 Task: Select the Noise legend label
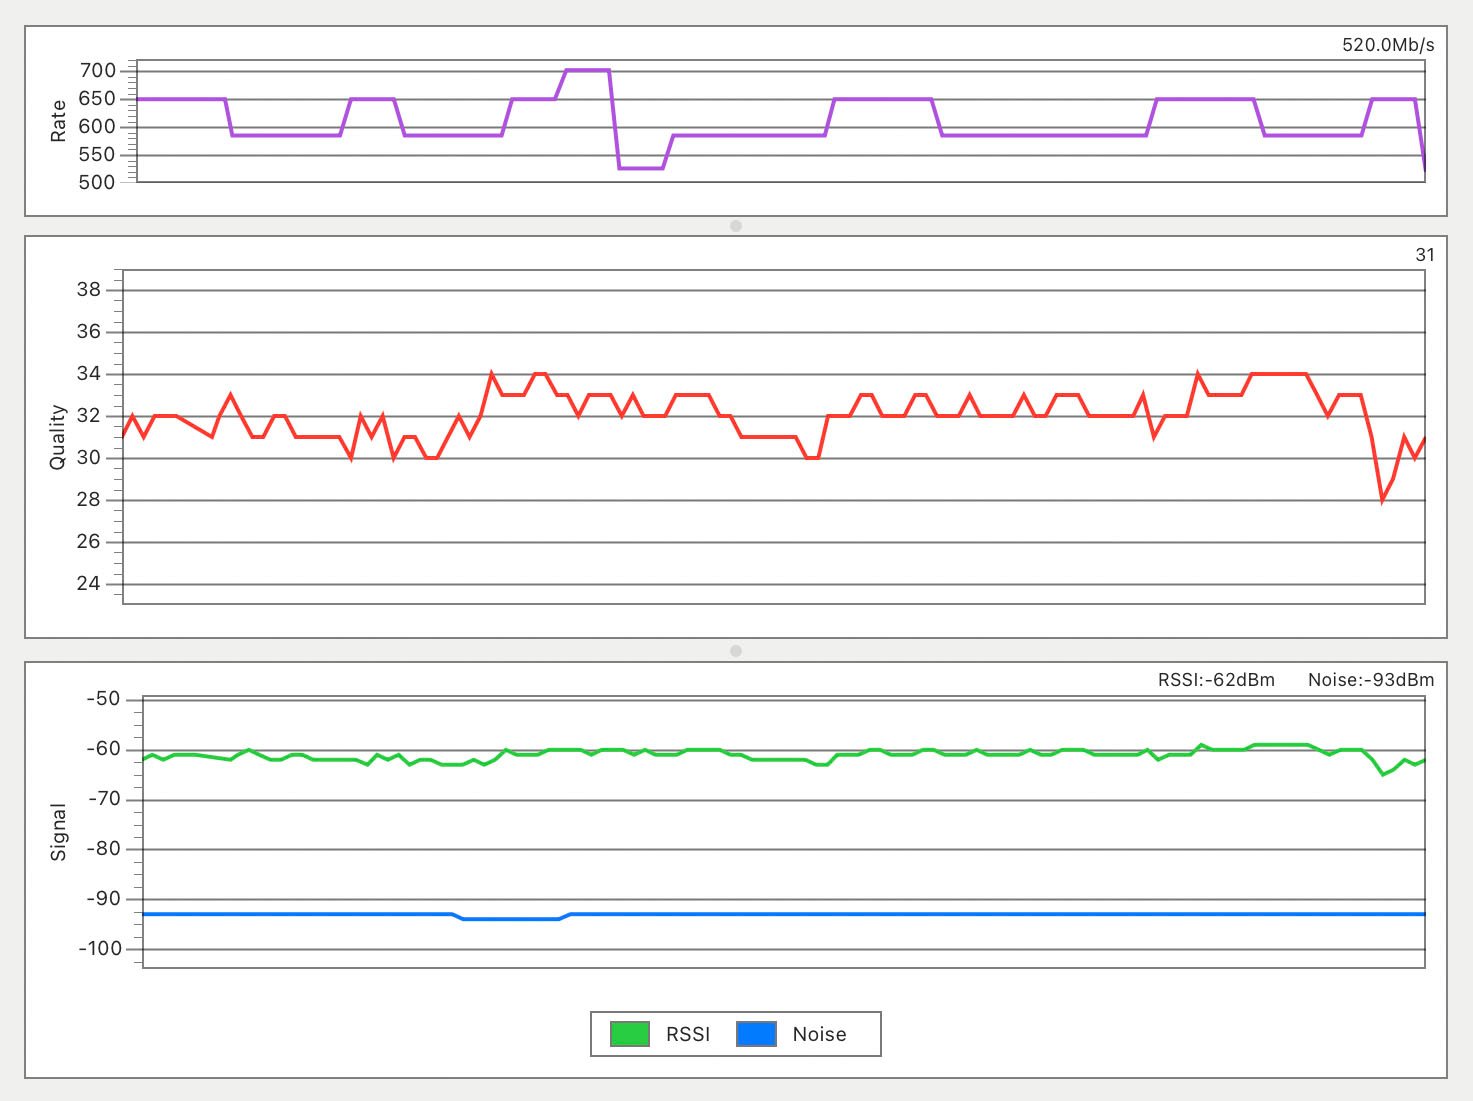[819, 1034]
